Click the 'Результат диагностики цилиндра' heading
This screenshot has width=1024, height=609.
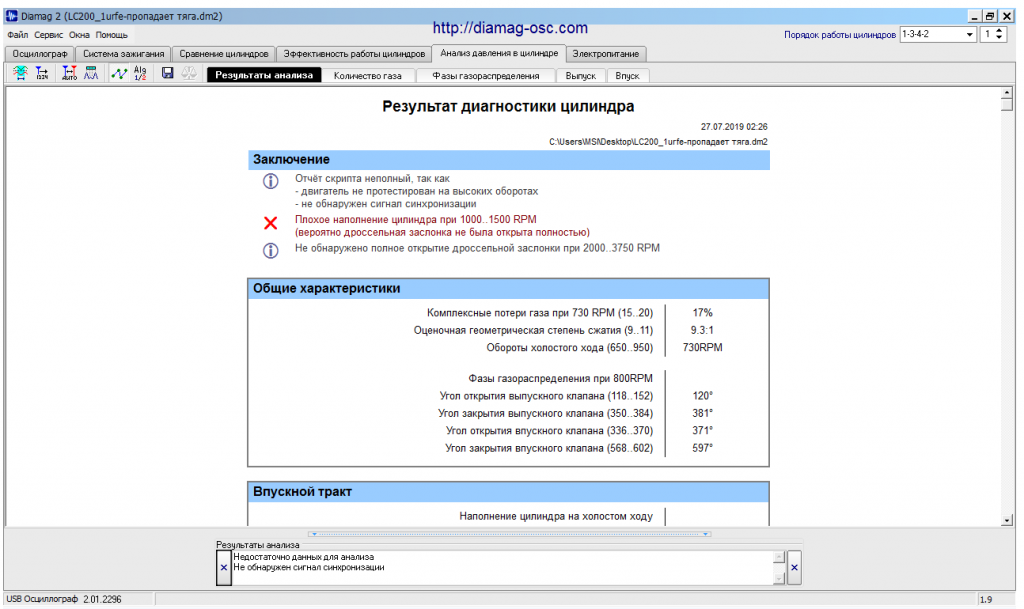[x=508, y=106]
